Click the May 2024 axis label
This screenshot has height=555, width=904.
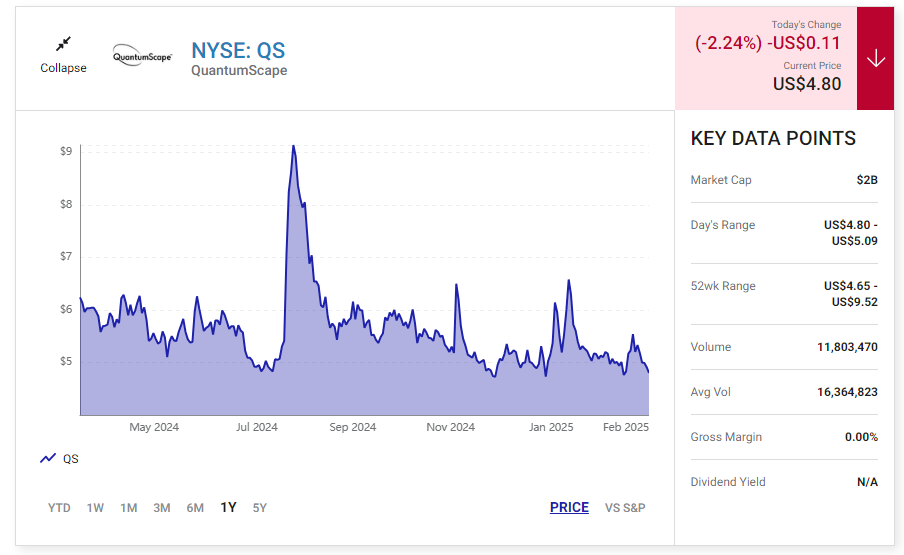coord(154,427)
